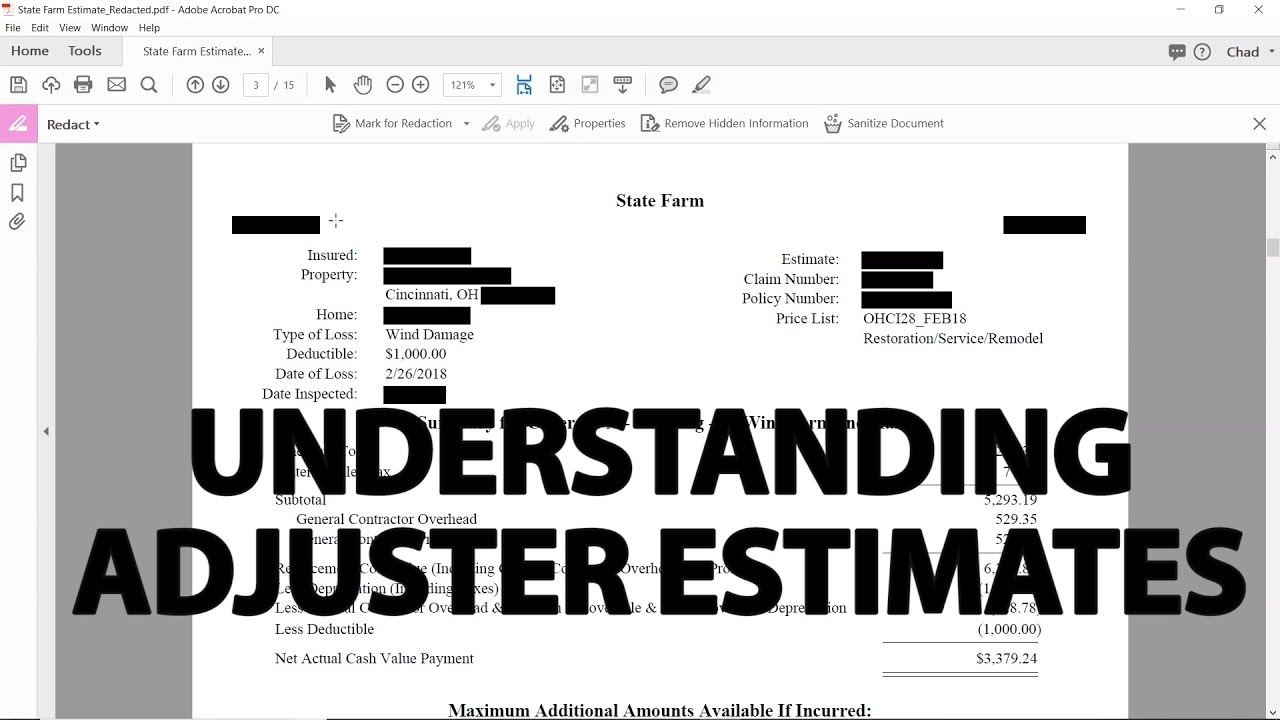The height and width of the screenshot is (720, 1280).
Task: Click the Maximum Additional Amounts heading
Action: tap(660, 710)
